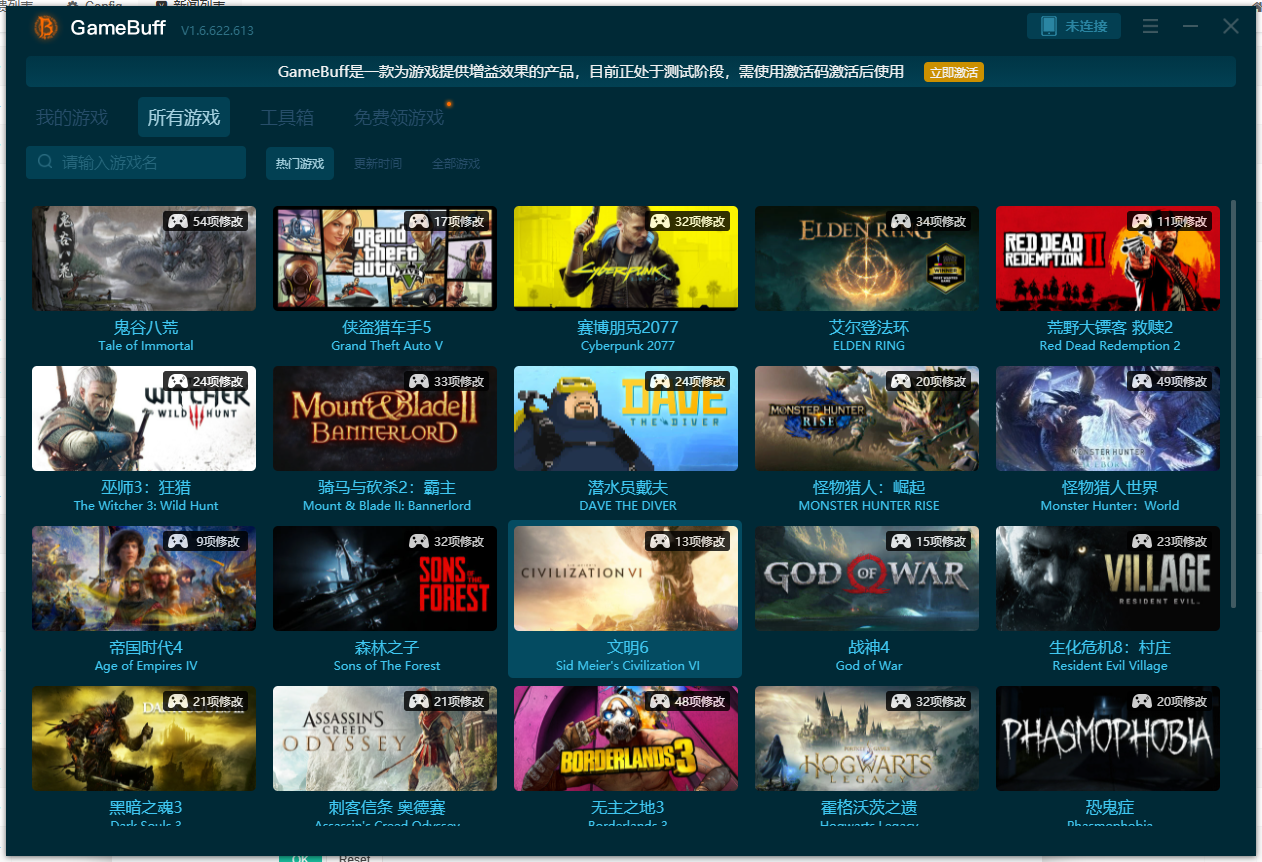The width and height of the screenshot is (1262, 862).
Task: Open the Phasmophobia cover image
Action: point(1108,739)
